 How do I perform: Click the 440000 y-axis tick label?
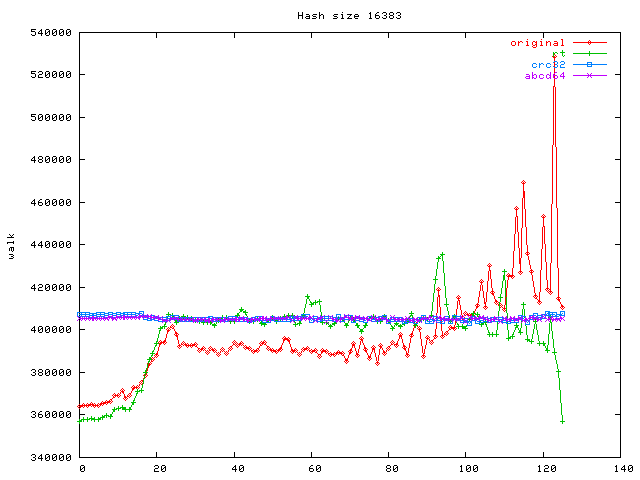[50, 245]
